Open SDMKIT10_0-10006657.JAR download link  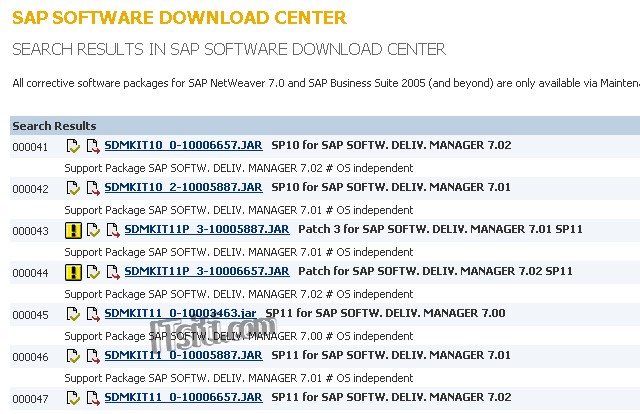pyautogui.click(x=183, y=145)
